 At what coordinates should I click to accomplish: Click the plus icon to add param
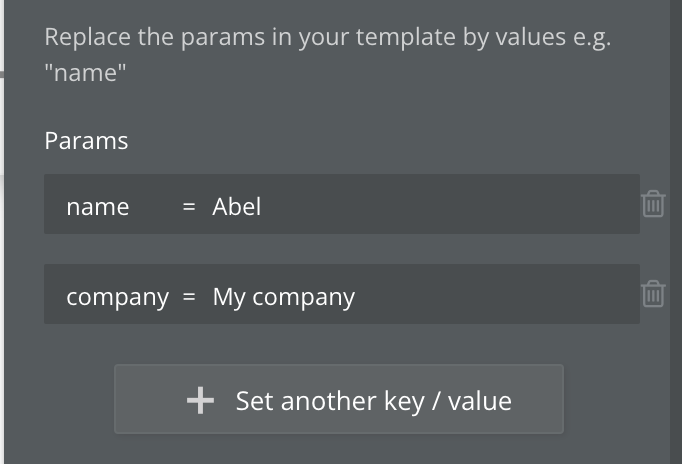pos(200,401)
